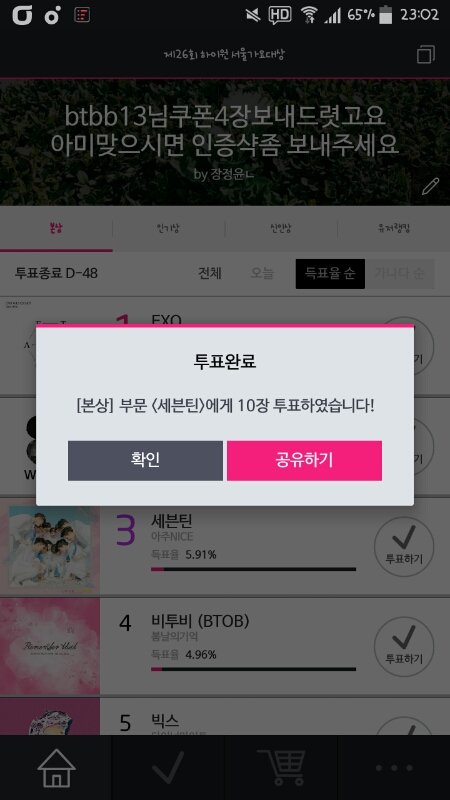Open the checkmark vote icon in bottom bar
The image size is (450, 800).
[168, 767]
